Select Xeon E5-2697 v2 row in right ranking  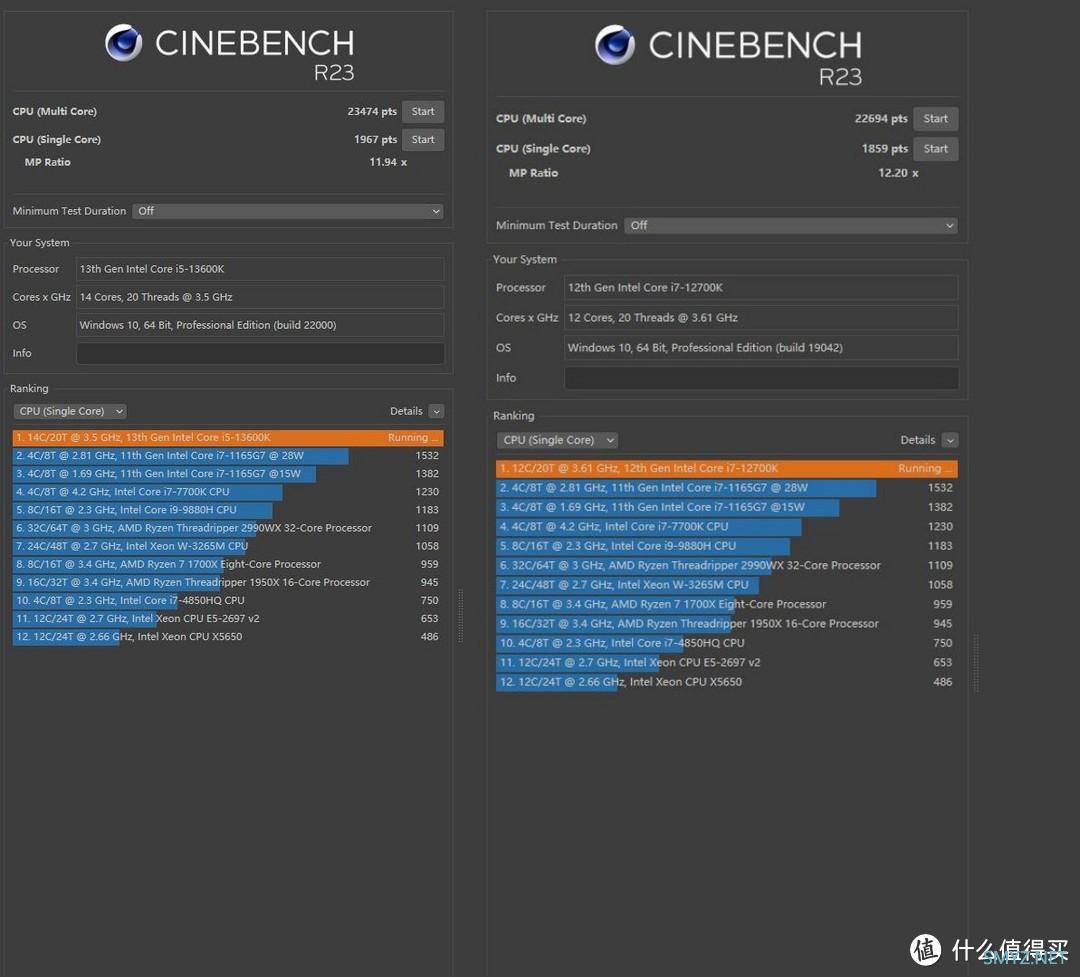pos(727,662)
